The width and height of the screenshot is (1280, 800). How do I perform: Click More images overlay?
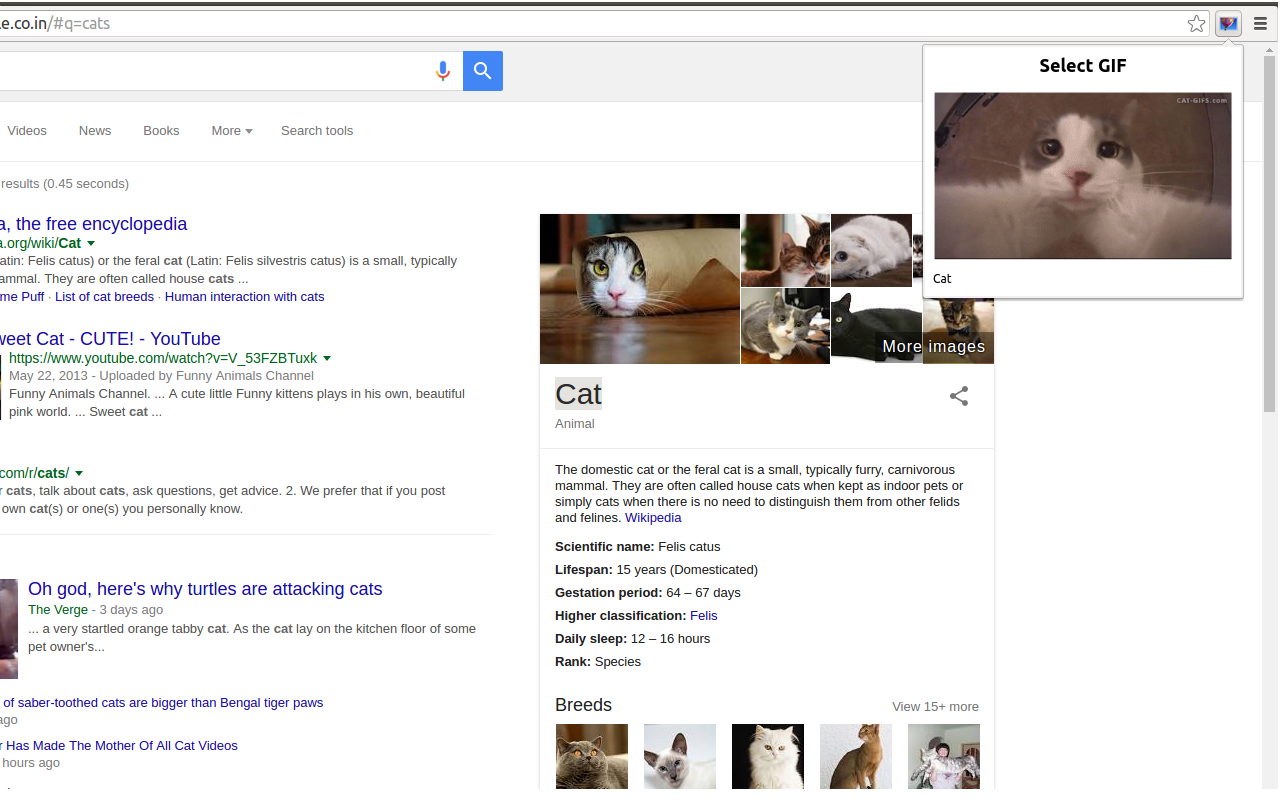934,347
